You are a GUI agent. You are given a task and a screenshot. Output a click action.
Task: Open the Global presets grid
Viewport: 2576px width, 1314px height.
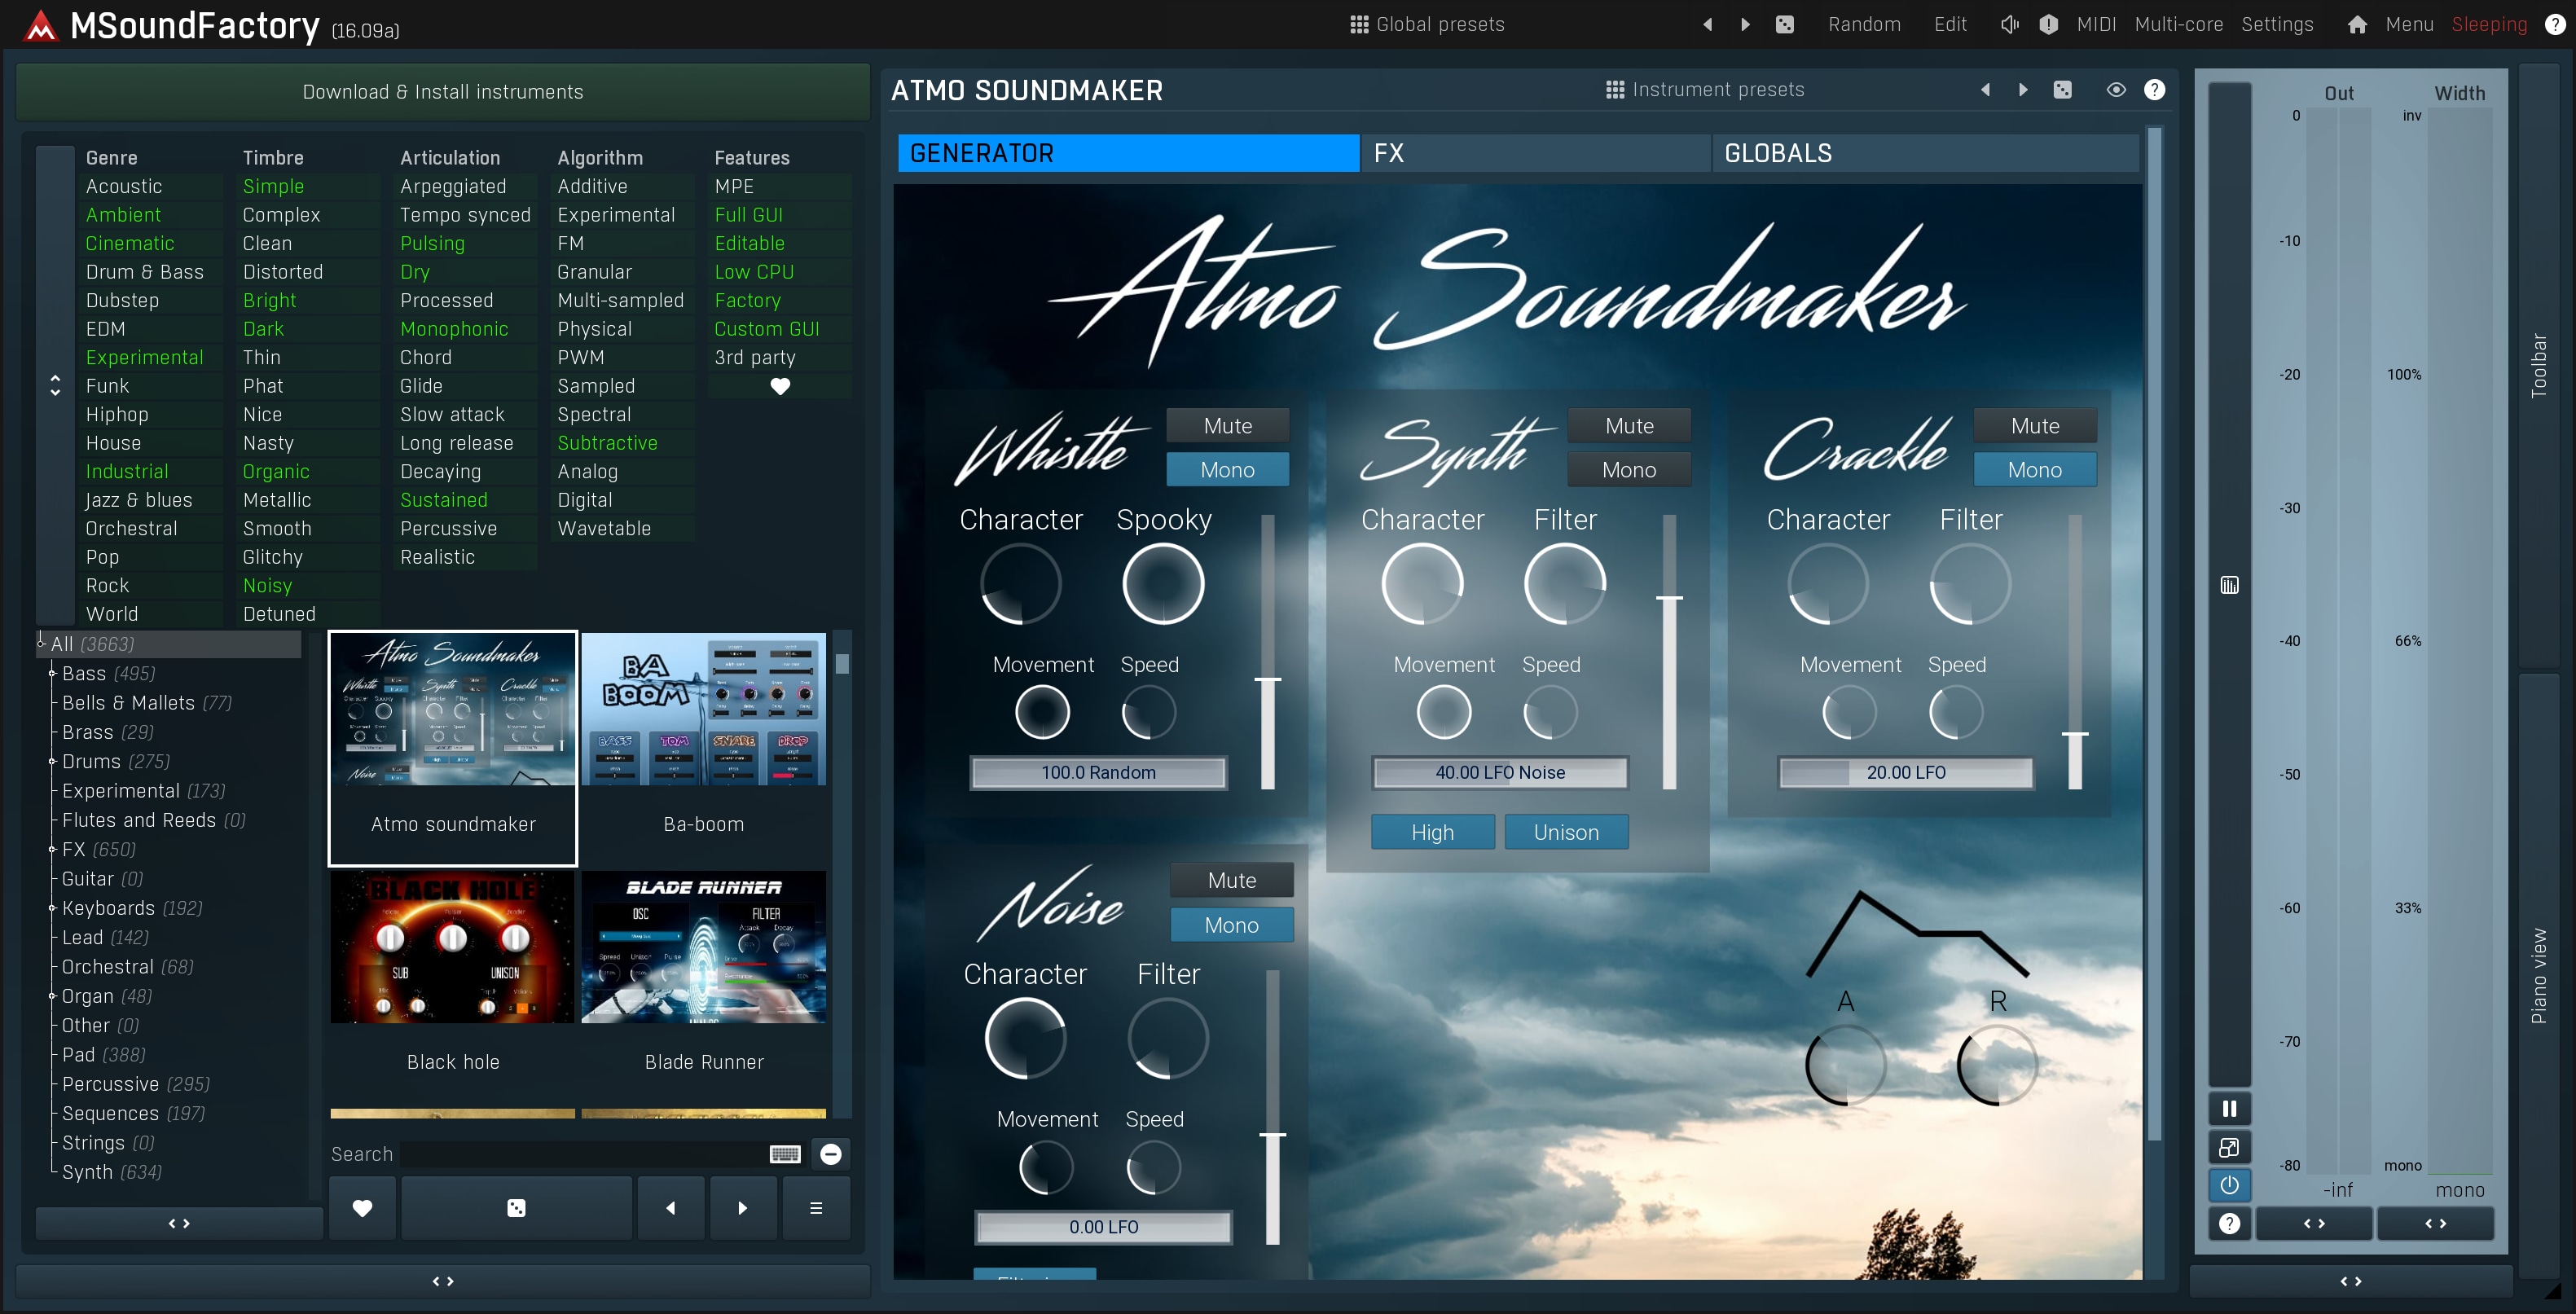[x=1427, y=24]
